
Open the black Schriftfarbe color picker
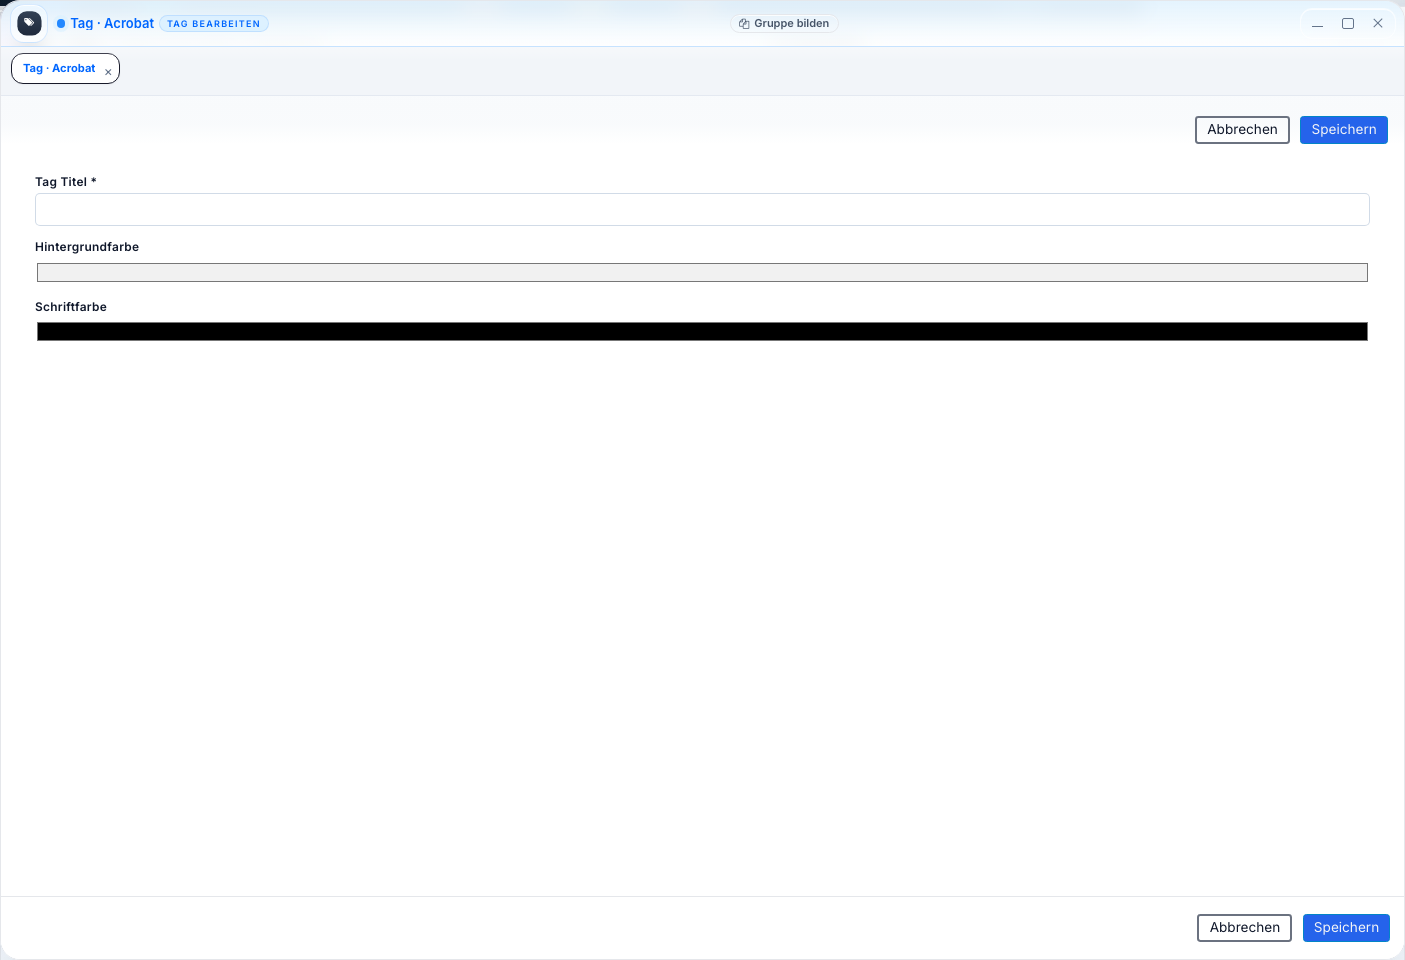point(702,332)
